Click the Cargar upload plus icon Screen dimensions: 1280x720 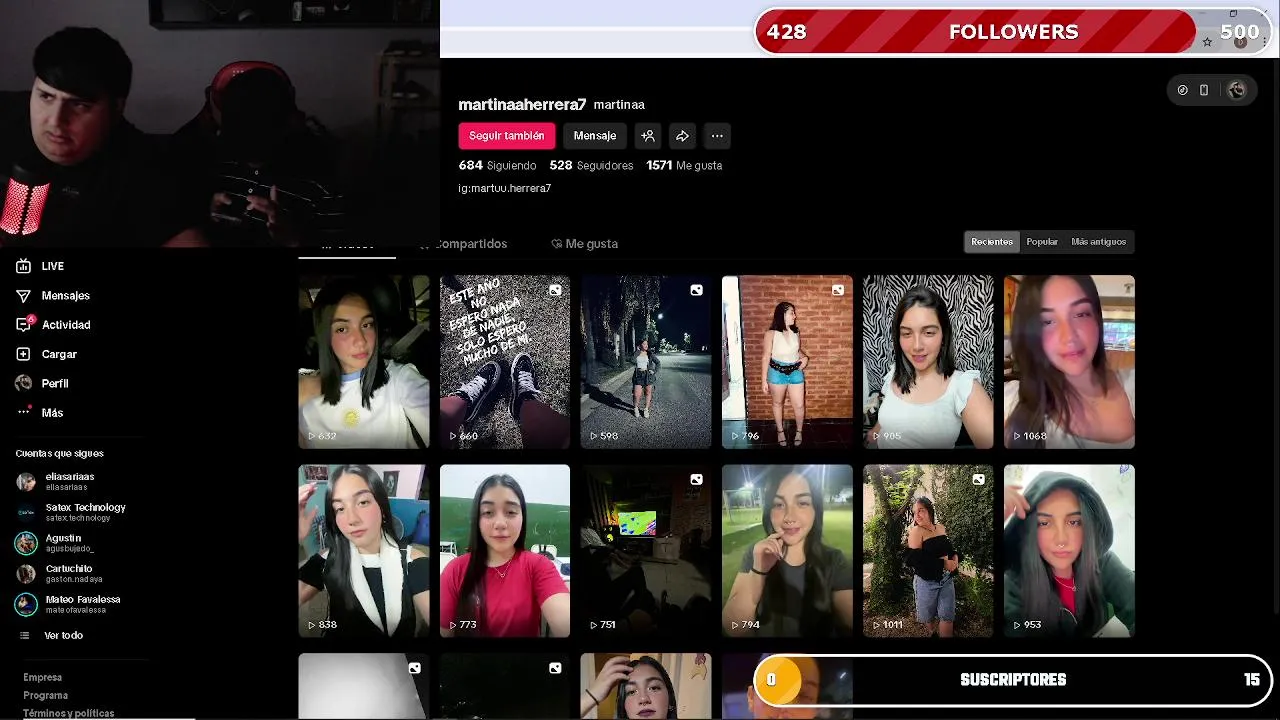click(x=23, y=354)
